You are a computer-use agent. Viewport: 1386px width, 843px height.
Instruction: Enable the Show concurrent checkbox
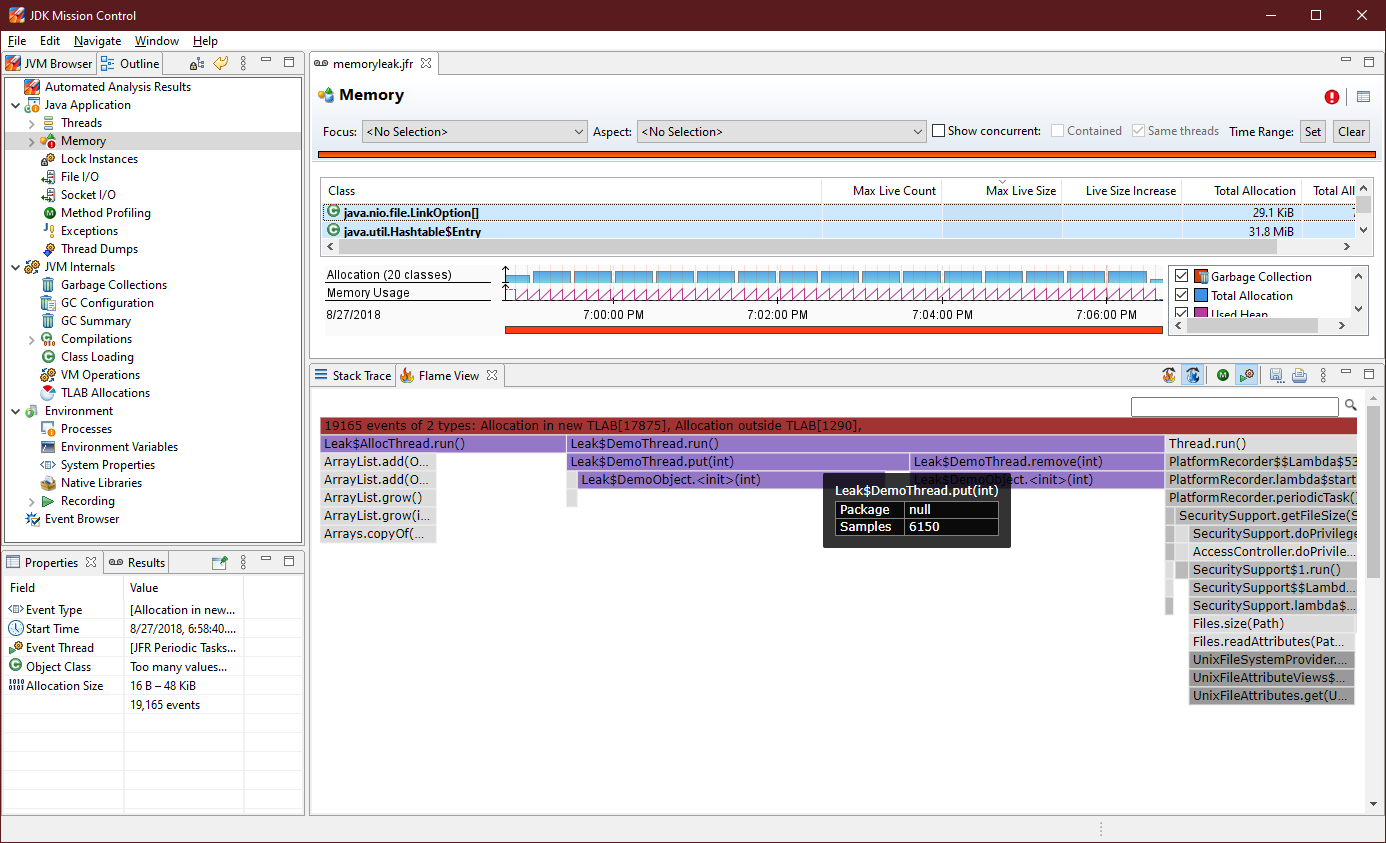939,131
